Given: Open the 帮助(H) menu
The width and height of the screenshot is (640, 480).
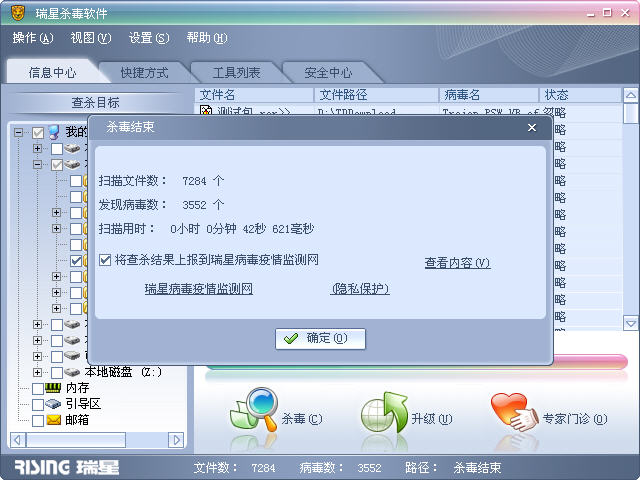Looking at the screenshot, I should (207, 38).
